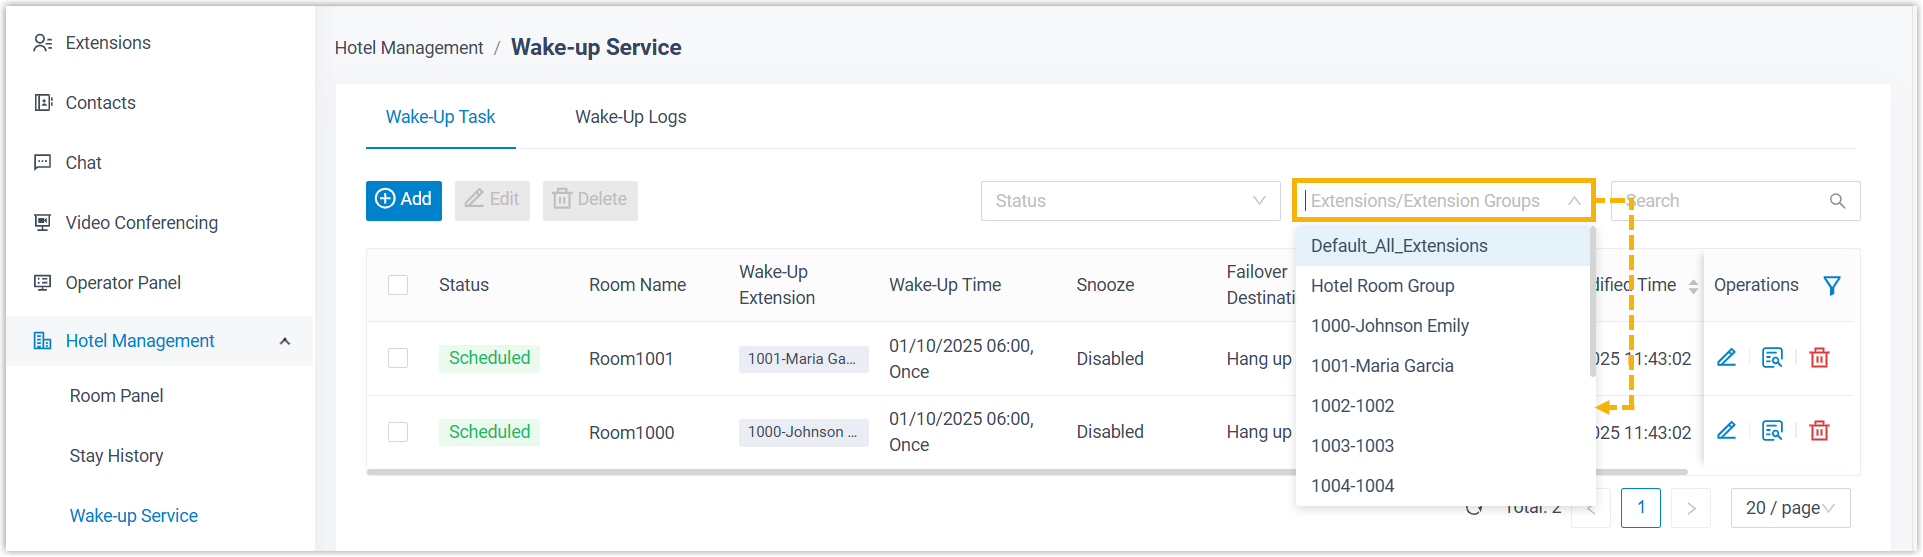Delete Room1000 task via trash icon

tap(1819, 431)
